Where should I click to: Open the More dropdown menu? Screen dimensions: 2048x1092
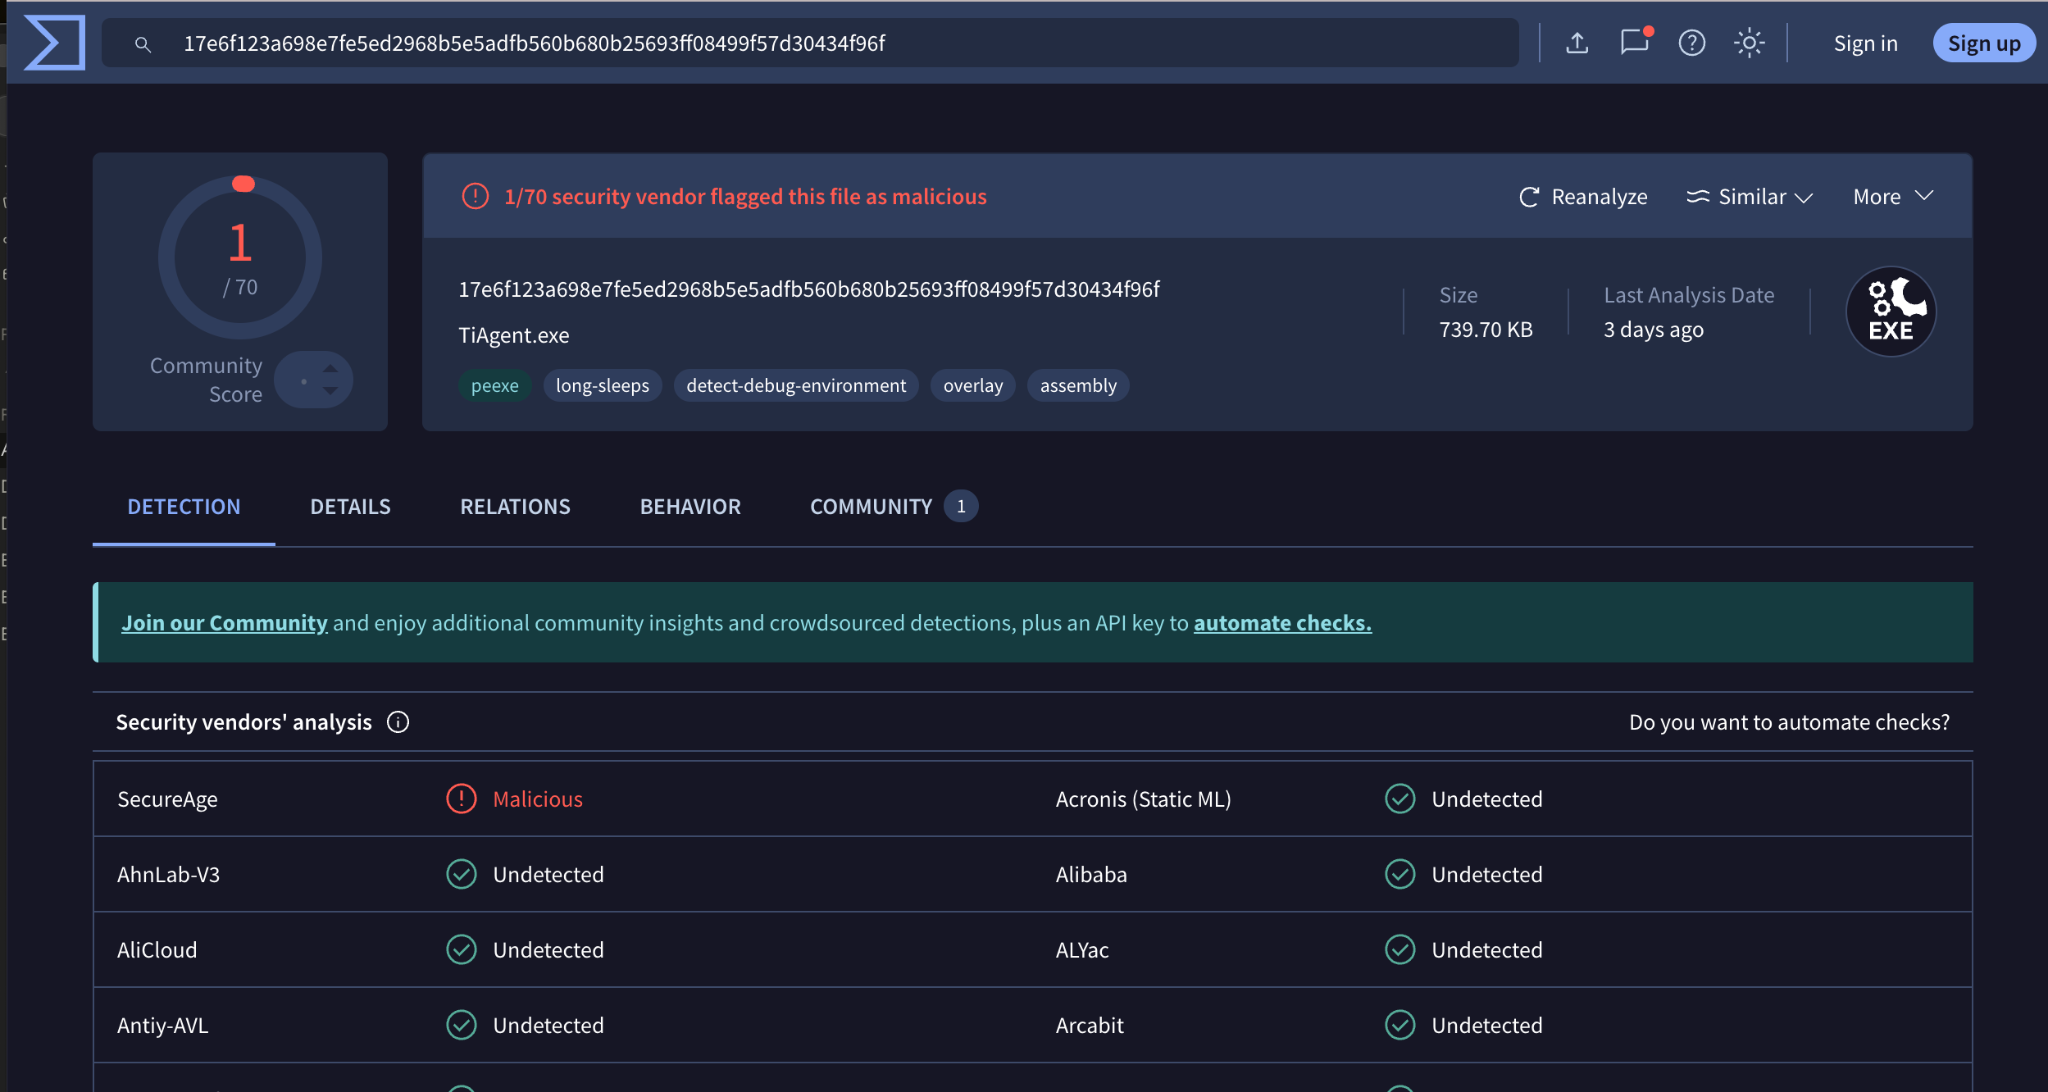[1893, 196]
